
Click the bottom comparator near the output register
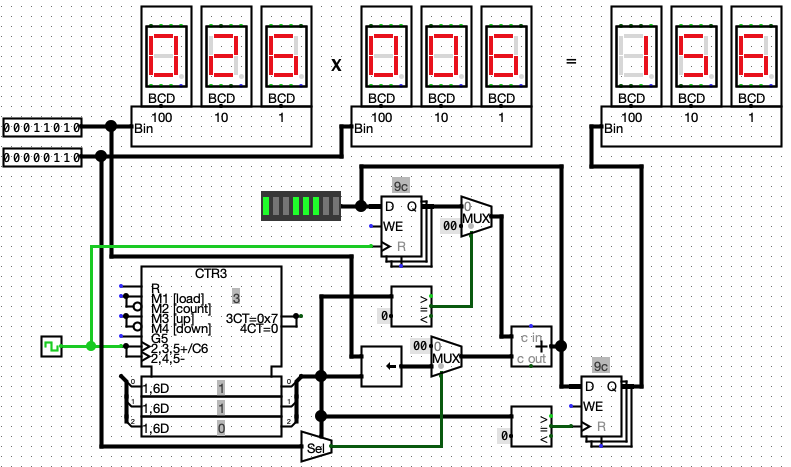click(531, 427)
